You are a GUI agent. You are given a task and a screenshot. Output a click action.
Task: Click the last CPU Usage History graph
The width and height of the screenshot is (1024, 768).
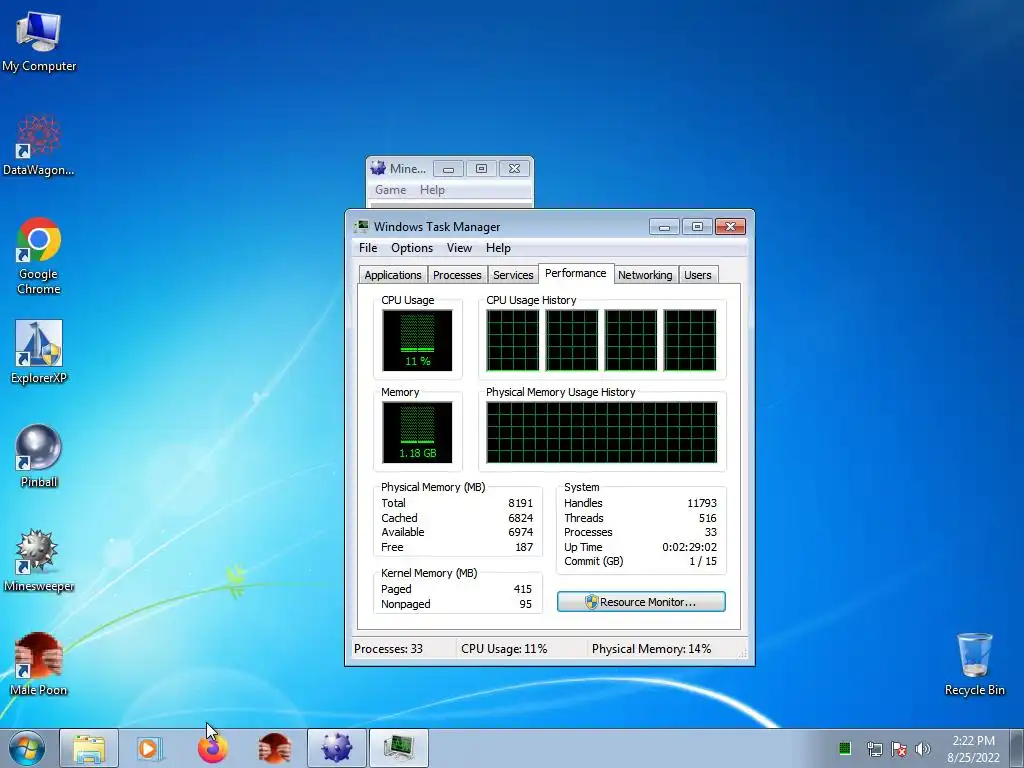(x=690, y=340)
